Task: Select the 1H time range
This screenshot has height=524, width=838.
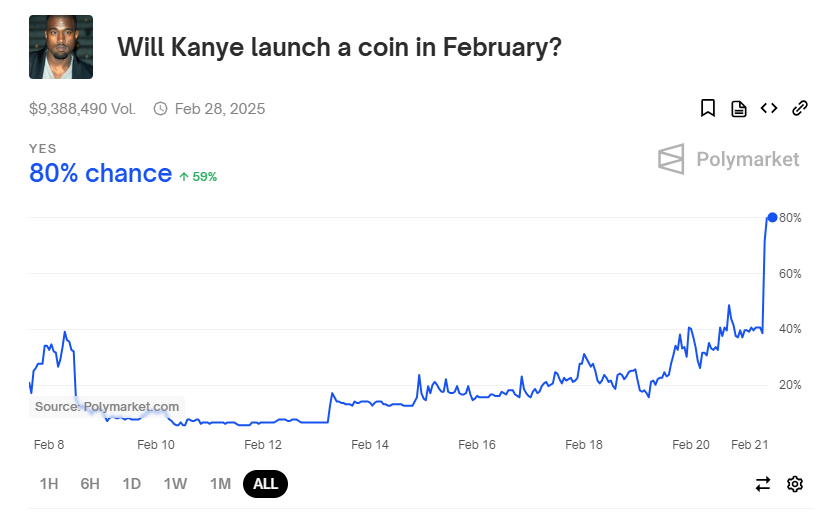Action: pyautogui.click(x=49, y=484)
